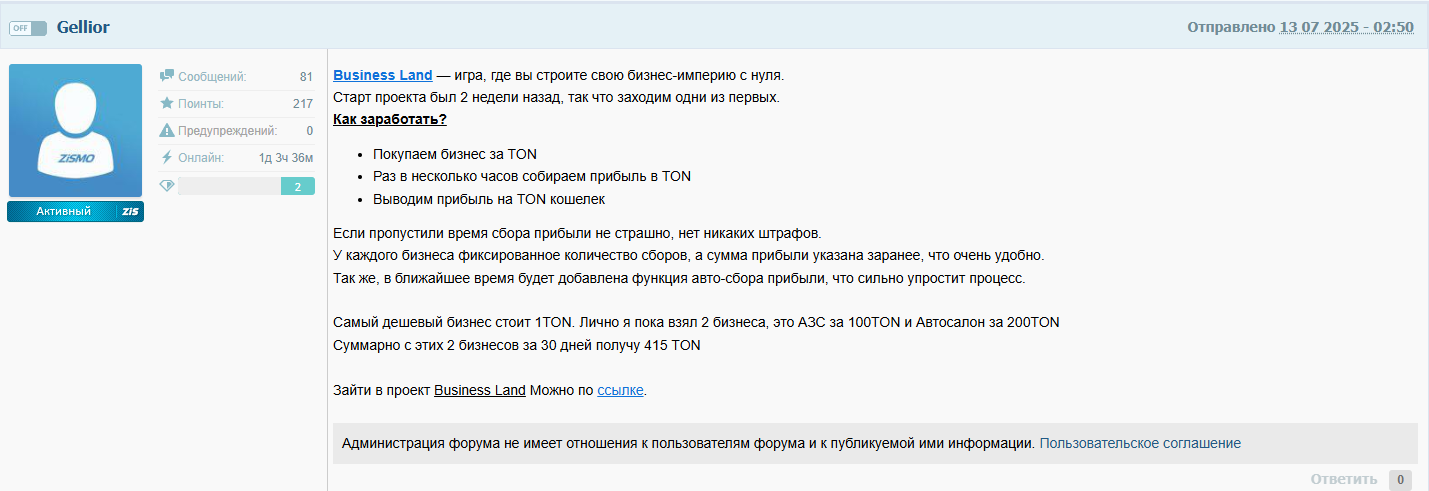
Task: Click the diamond reputation icon
Action: pos(167,186)
